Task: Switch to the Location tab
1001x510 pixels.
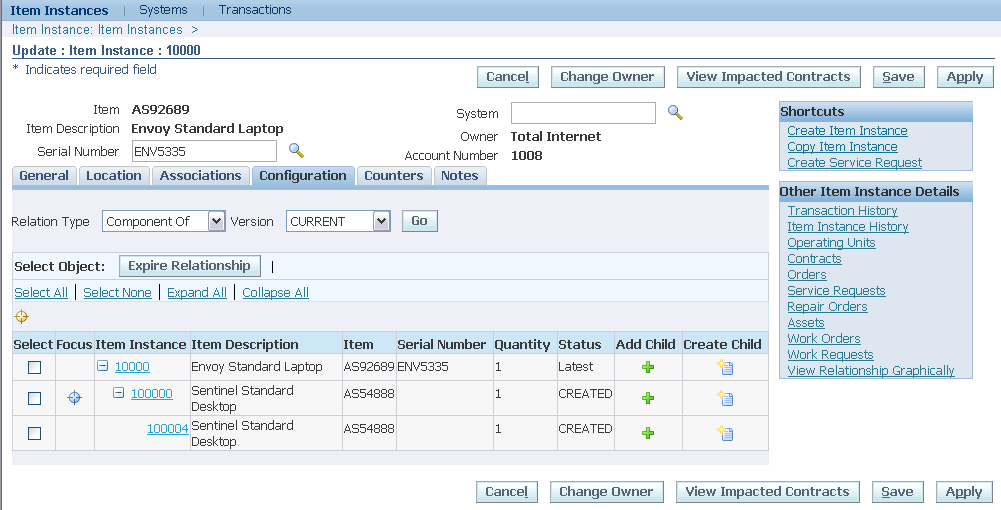Action: pyautogui.click(x=114, y=176)
